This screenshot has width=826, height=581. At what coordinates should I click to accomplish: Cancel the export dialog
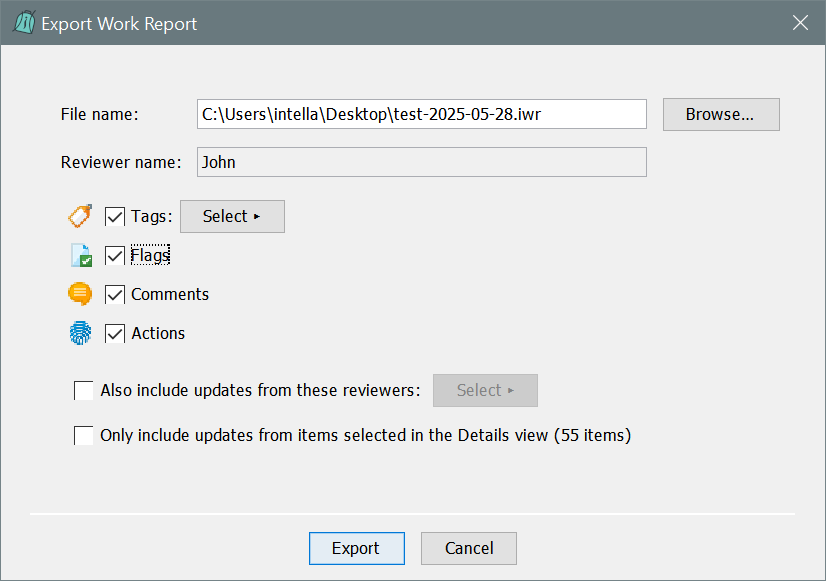[x=469, y=548]
